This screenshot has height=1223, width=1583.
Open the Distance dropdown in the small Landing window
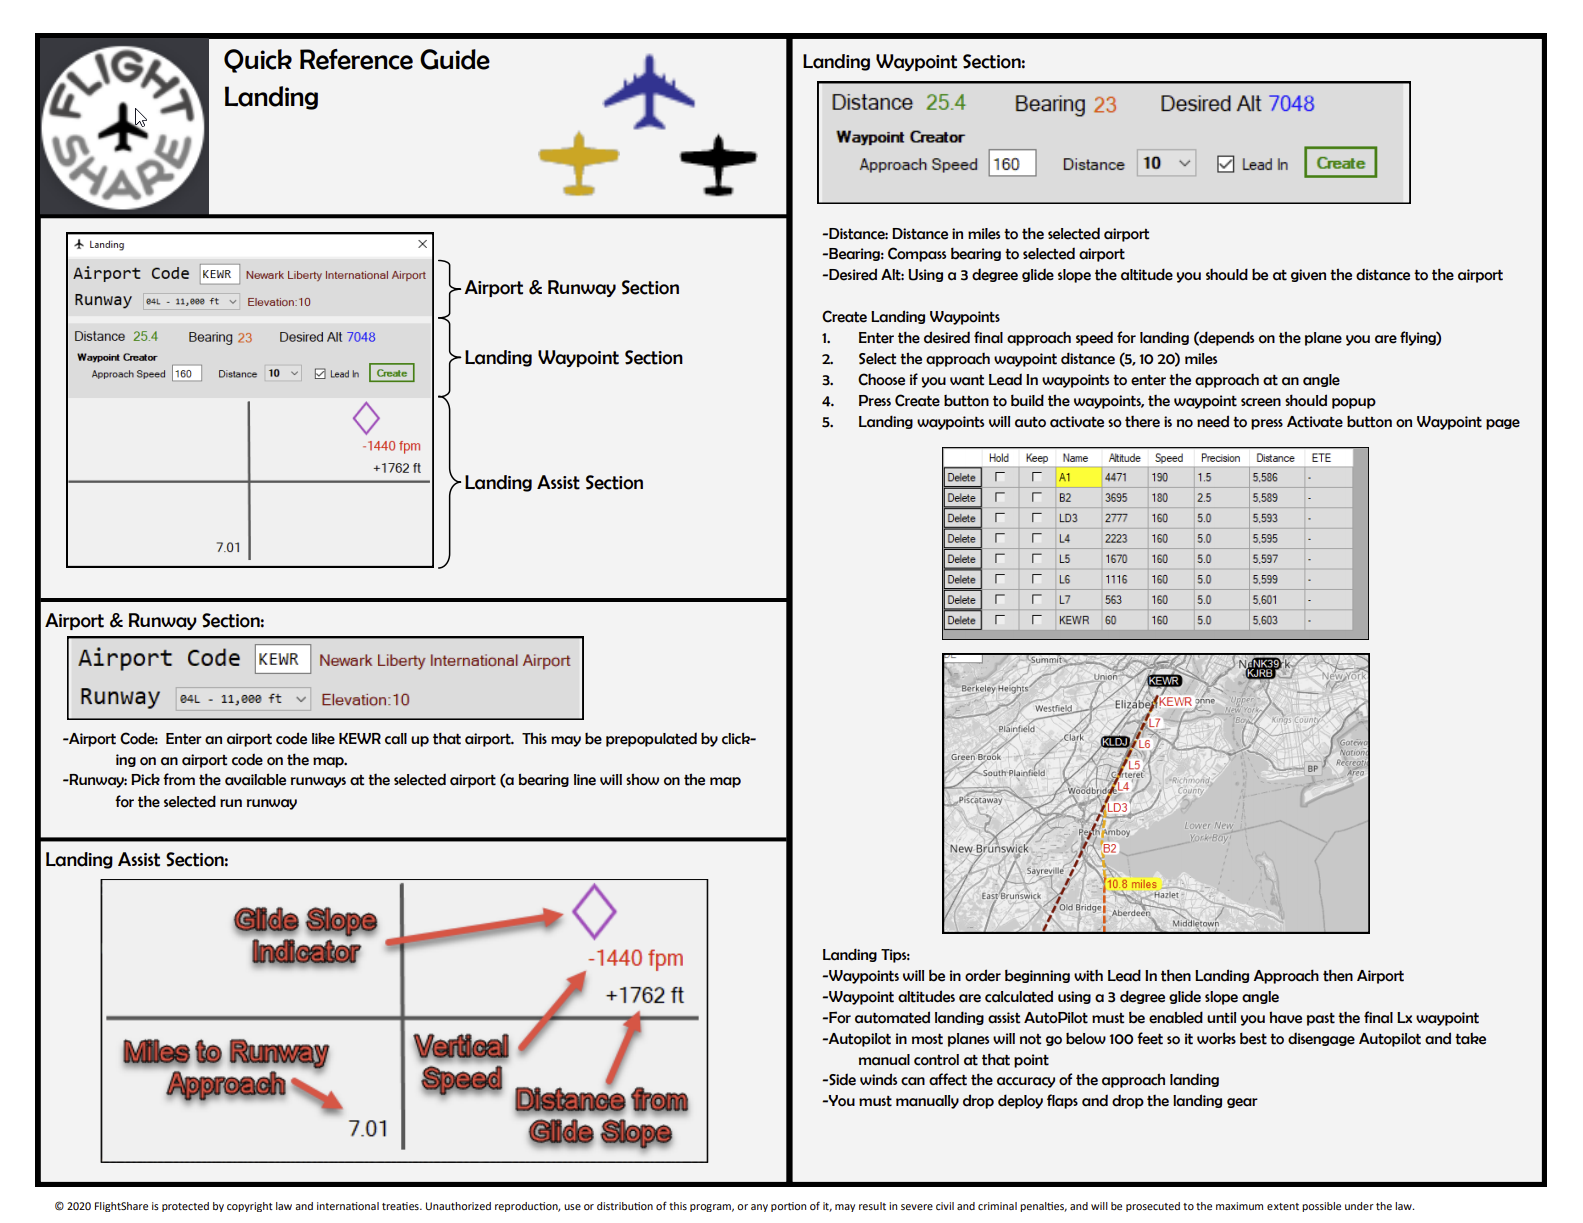[x=283, y=373]
